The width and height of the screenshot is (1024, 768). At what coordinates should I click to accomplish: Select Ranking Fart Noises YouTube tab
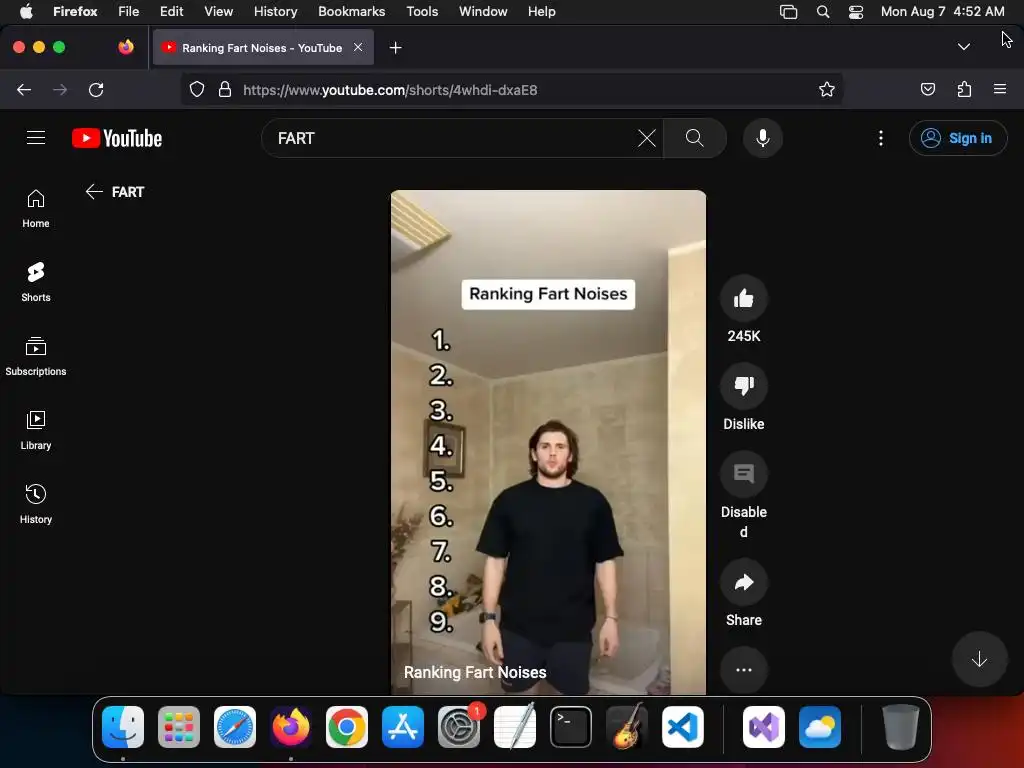263,47
